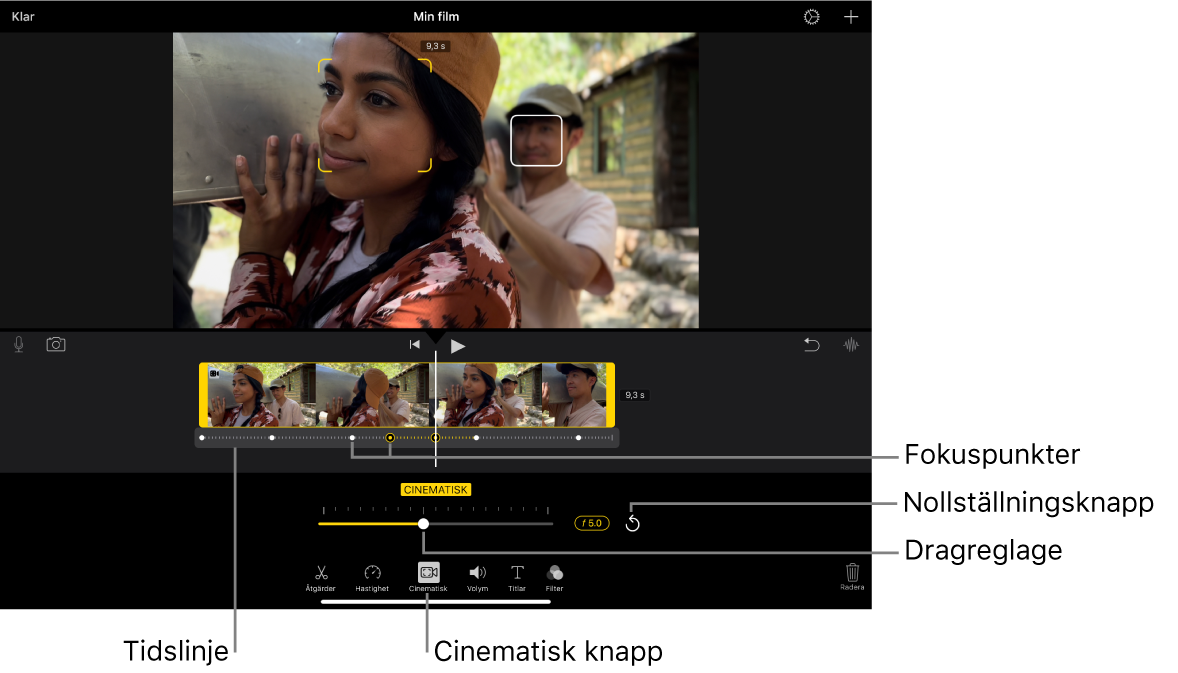Start voiceover with microphone icon
Screen dimensions: 1178x673
pos(19,345)
